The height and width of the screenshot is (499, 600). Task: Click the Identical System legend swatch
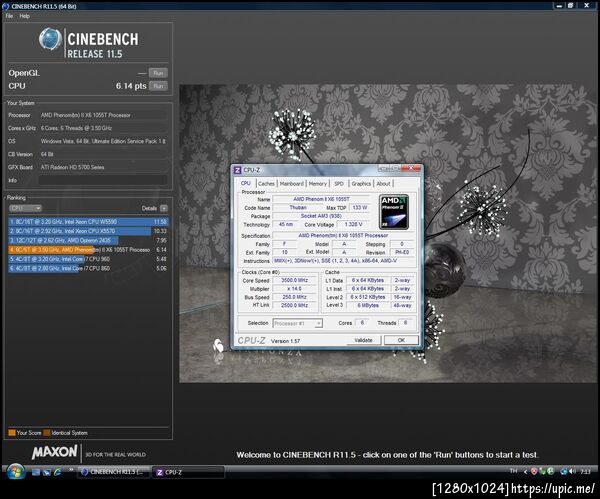click(x=47, y=433)
